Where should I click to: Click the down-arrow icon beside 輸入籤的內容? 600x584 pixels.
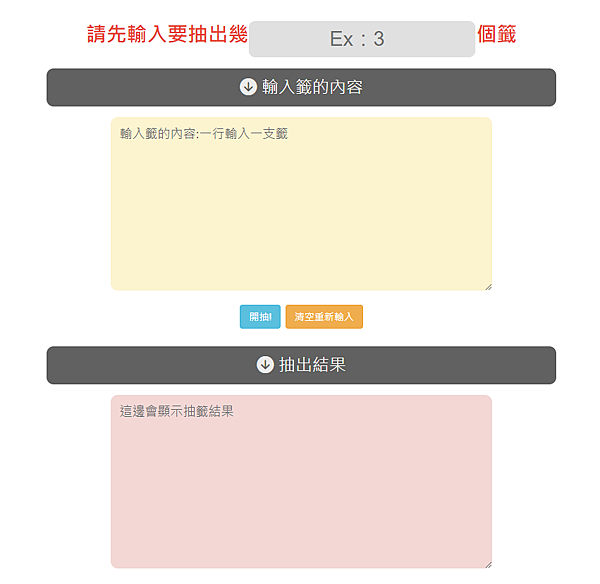click(248, 87)
